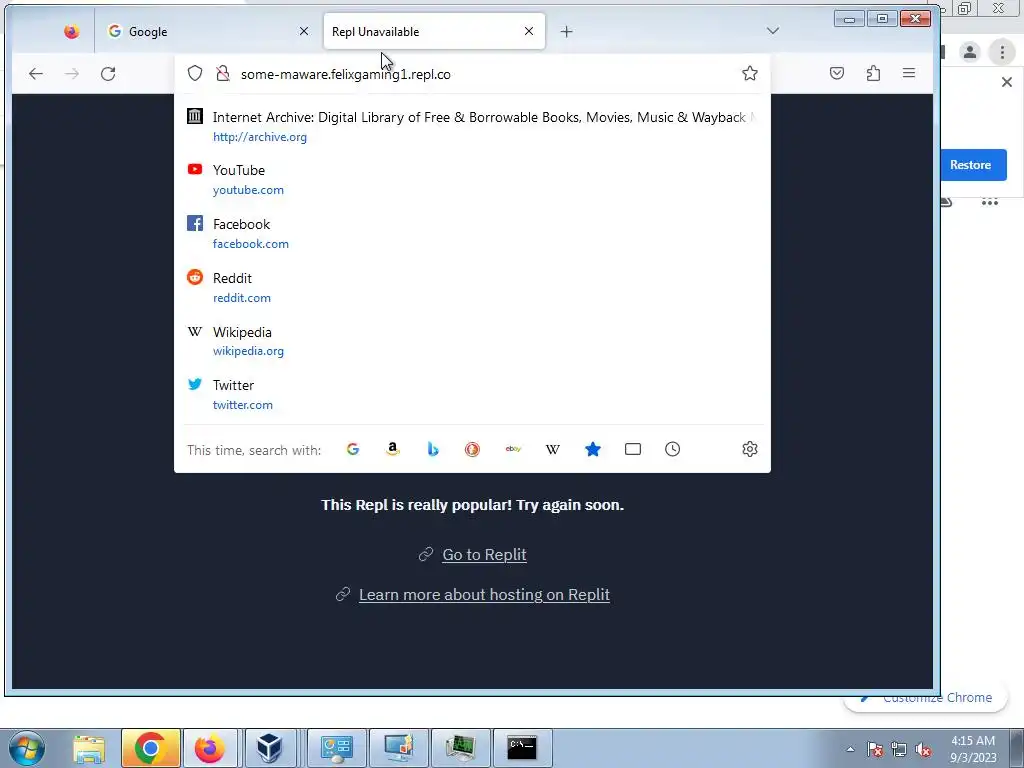
Task: Select the Repl Unavailable tab
Action: pyautogui.click(x=434, y=31)
